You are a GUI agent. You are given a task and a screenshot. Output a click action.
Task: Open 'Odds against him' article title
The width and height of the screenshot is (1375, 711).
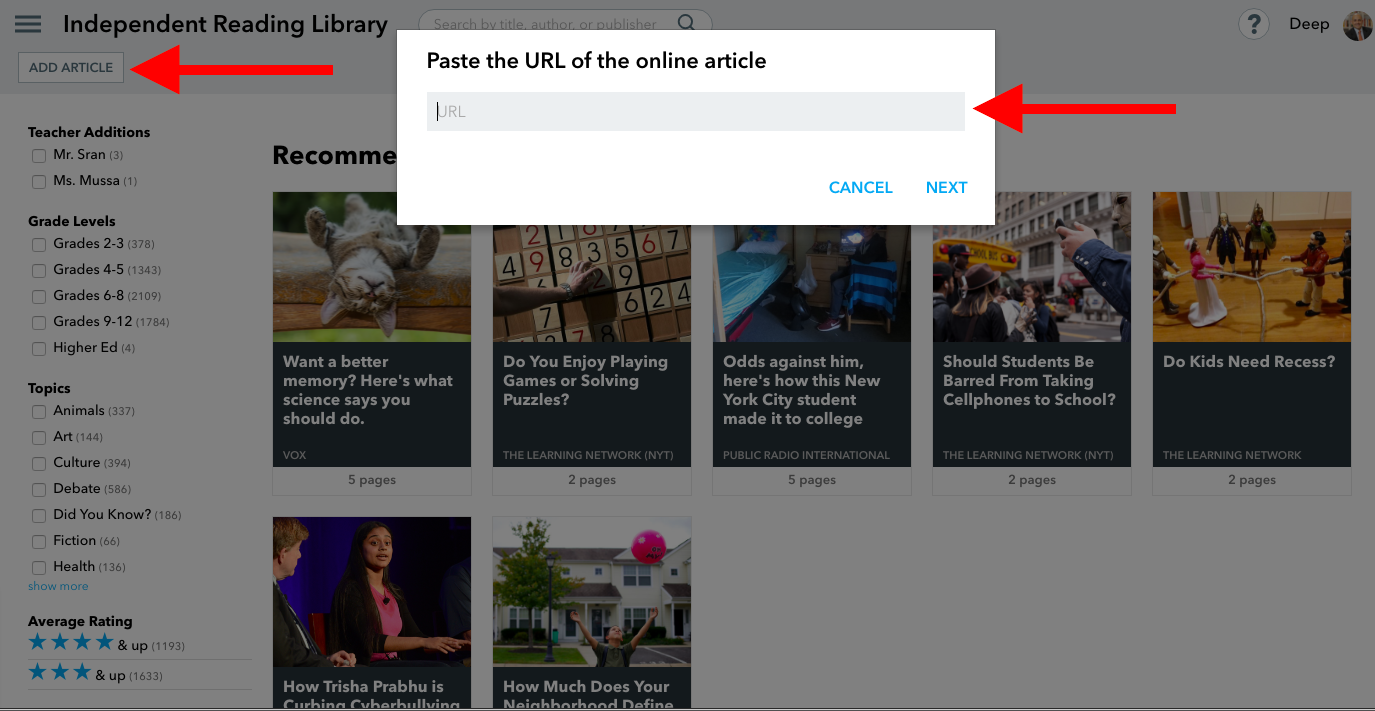point(802,390)
